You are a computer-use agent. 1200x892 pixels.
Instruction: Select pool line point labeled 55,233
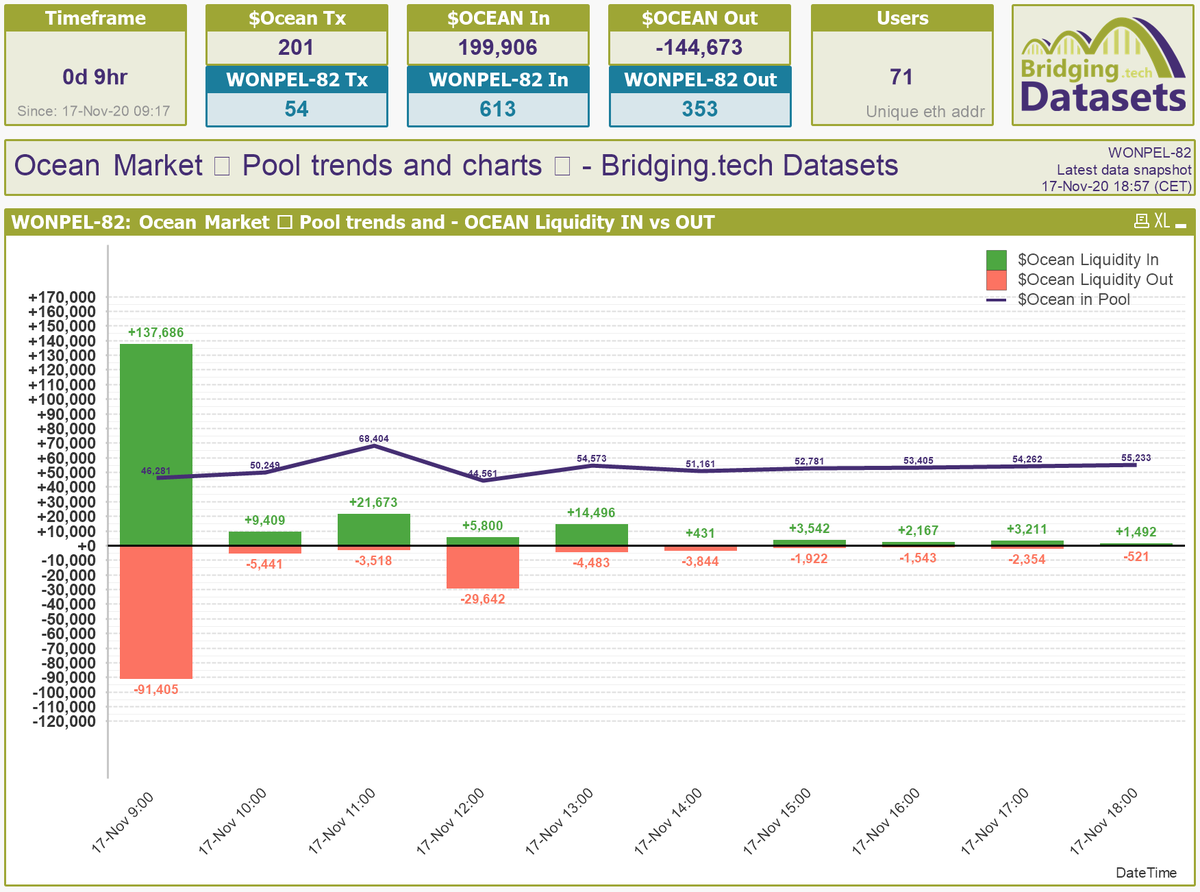[x=1136, y=464]
